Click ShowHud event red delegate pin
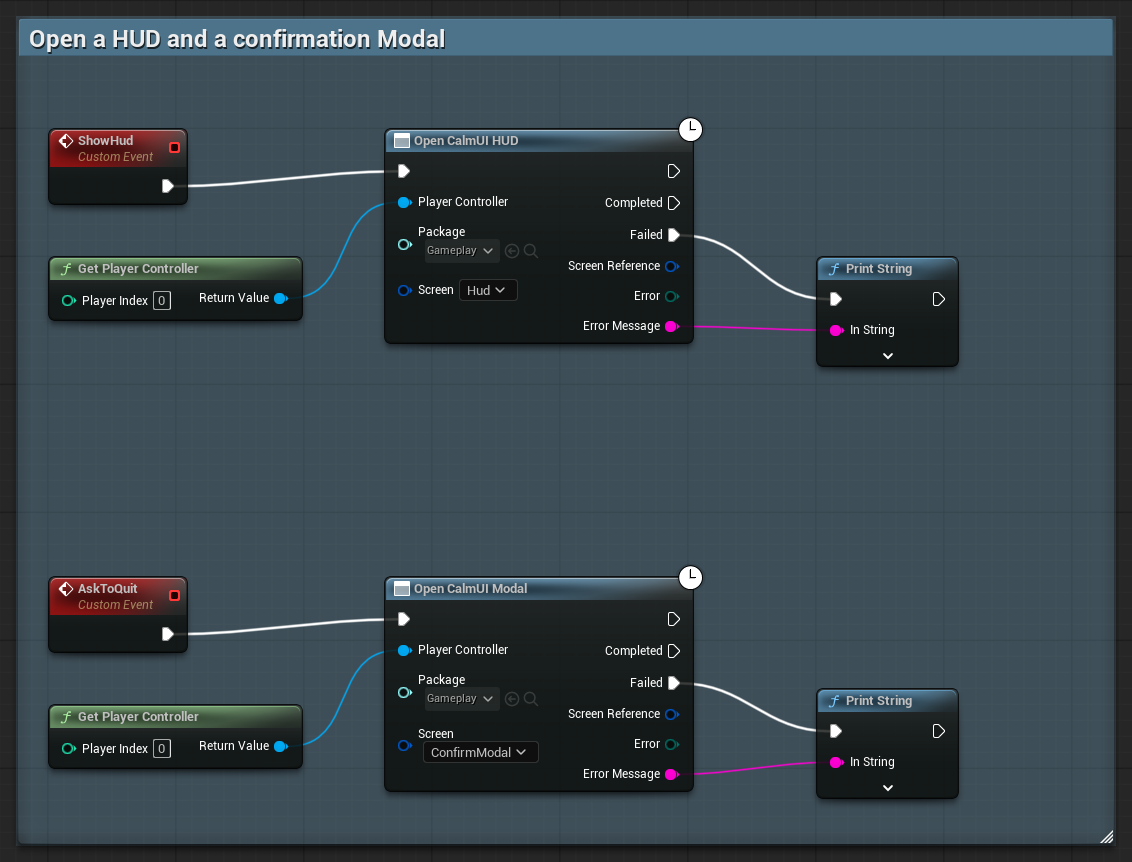 174,147
